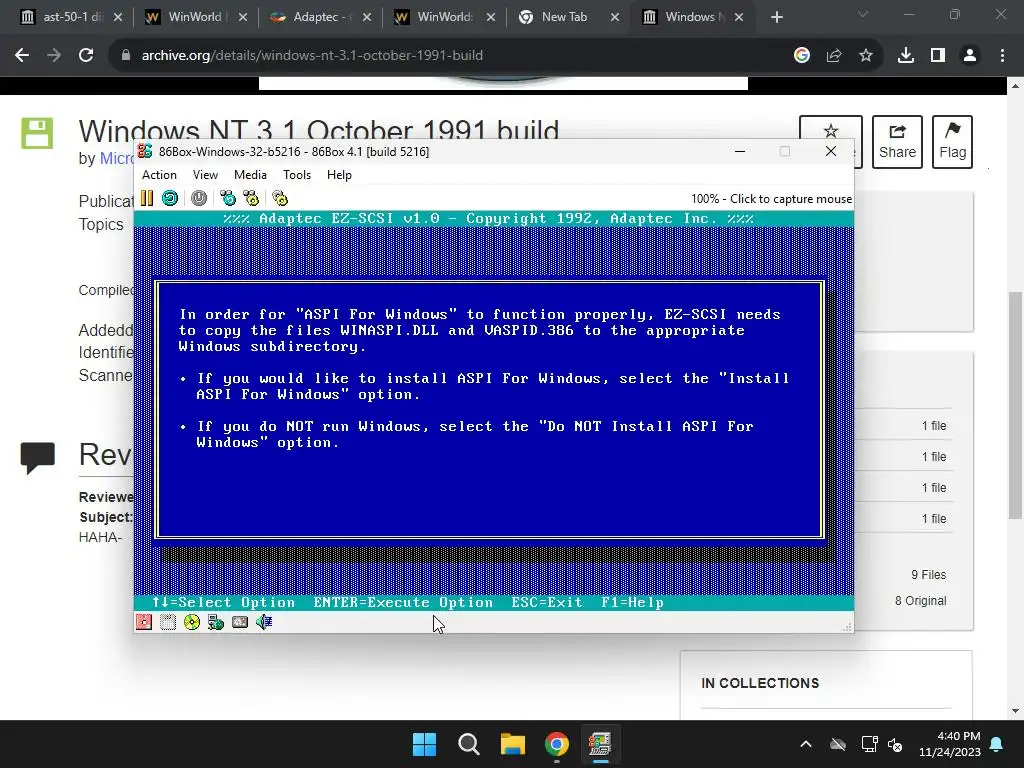Screen dimensions: 1024x768
Task: Open the Windows Start menu
Action: [x=424, y=744]
